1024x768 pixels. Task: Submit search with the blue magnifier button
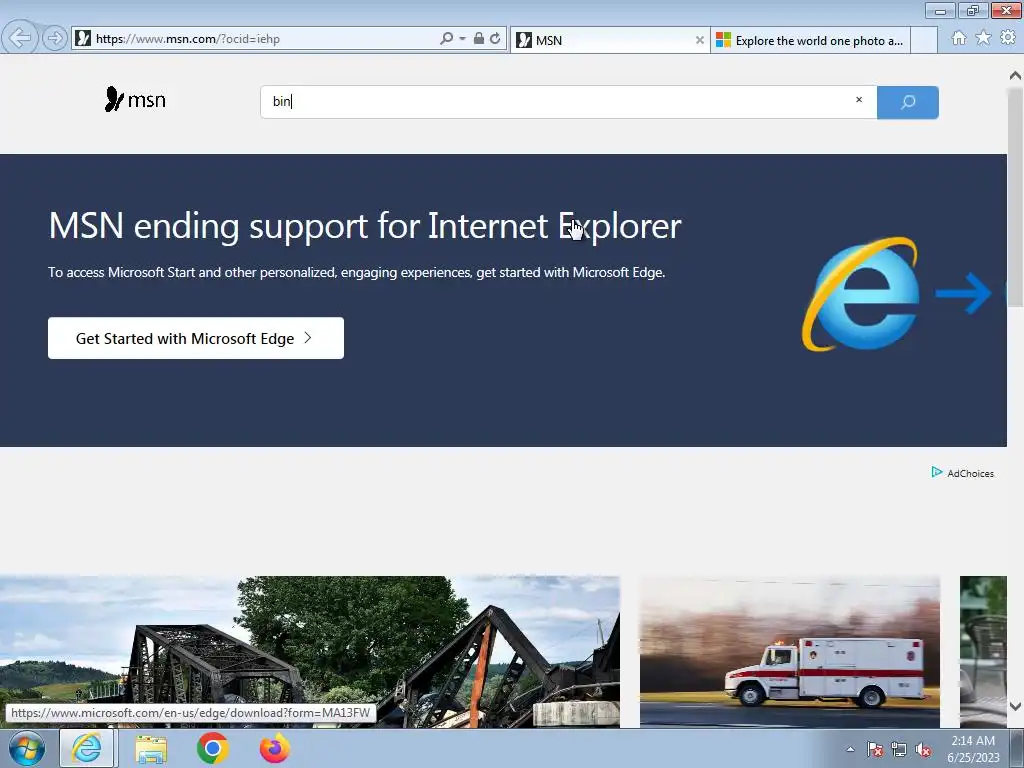[908, 102]
